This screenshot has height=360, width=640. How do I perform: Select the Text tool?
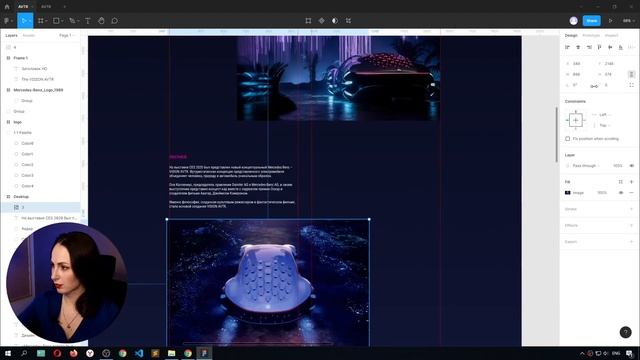click(88, 20)
